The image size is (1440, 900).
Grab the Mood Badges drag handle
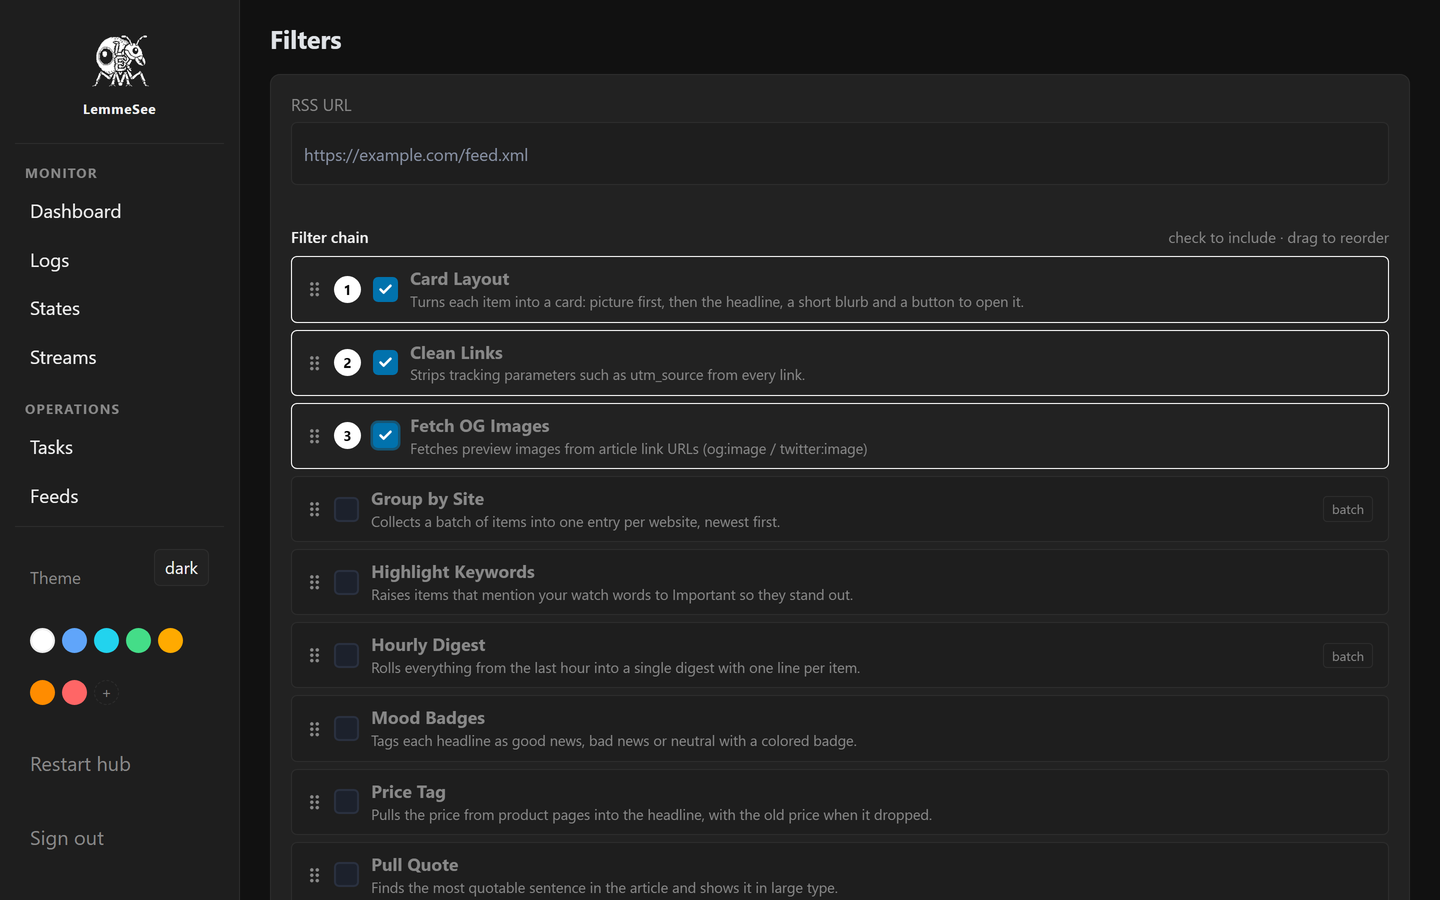(x=314, y=729)
